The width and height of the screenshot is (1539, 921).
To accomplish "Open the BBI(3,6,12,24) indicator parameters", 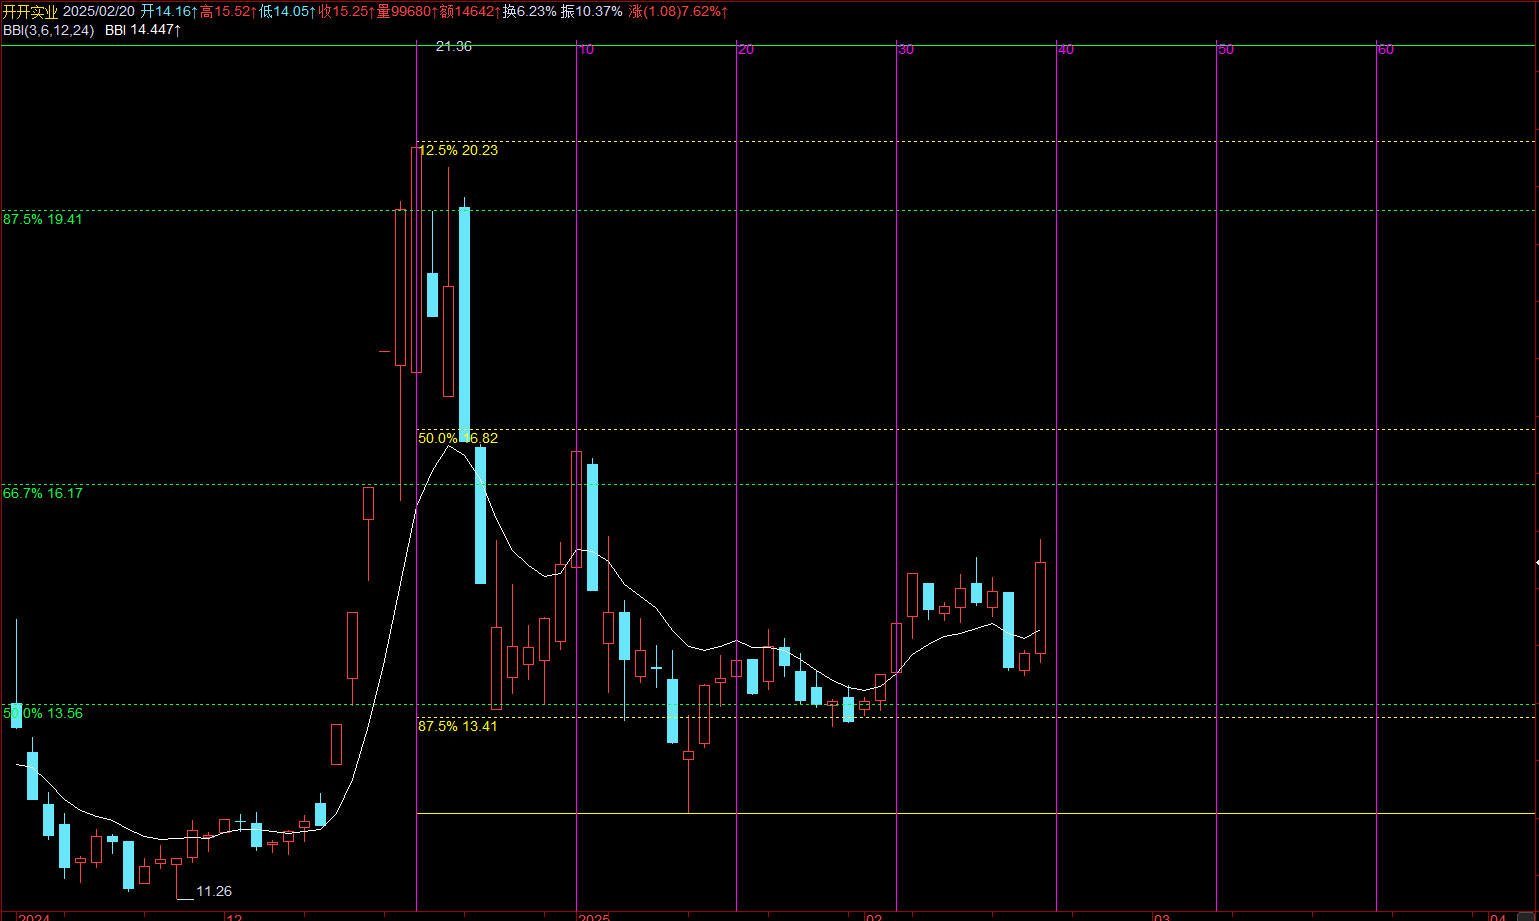I will 48,30.
